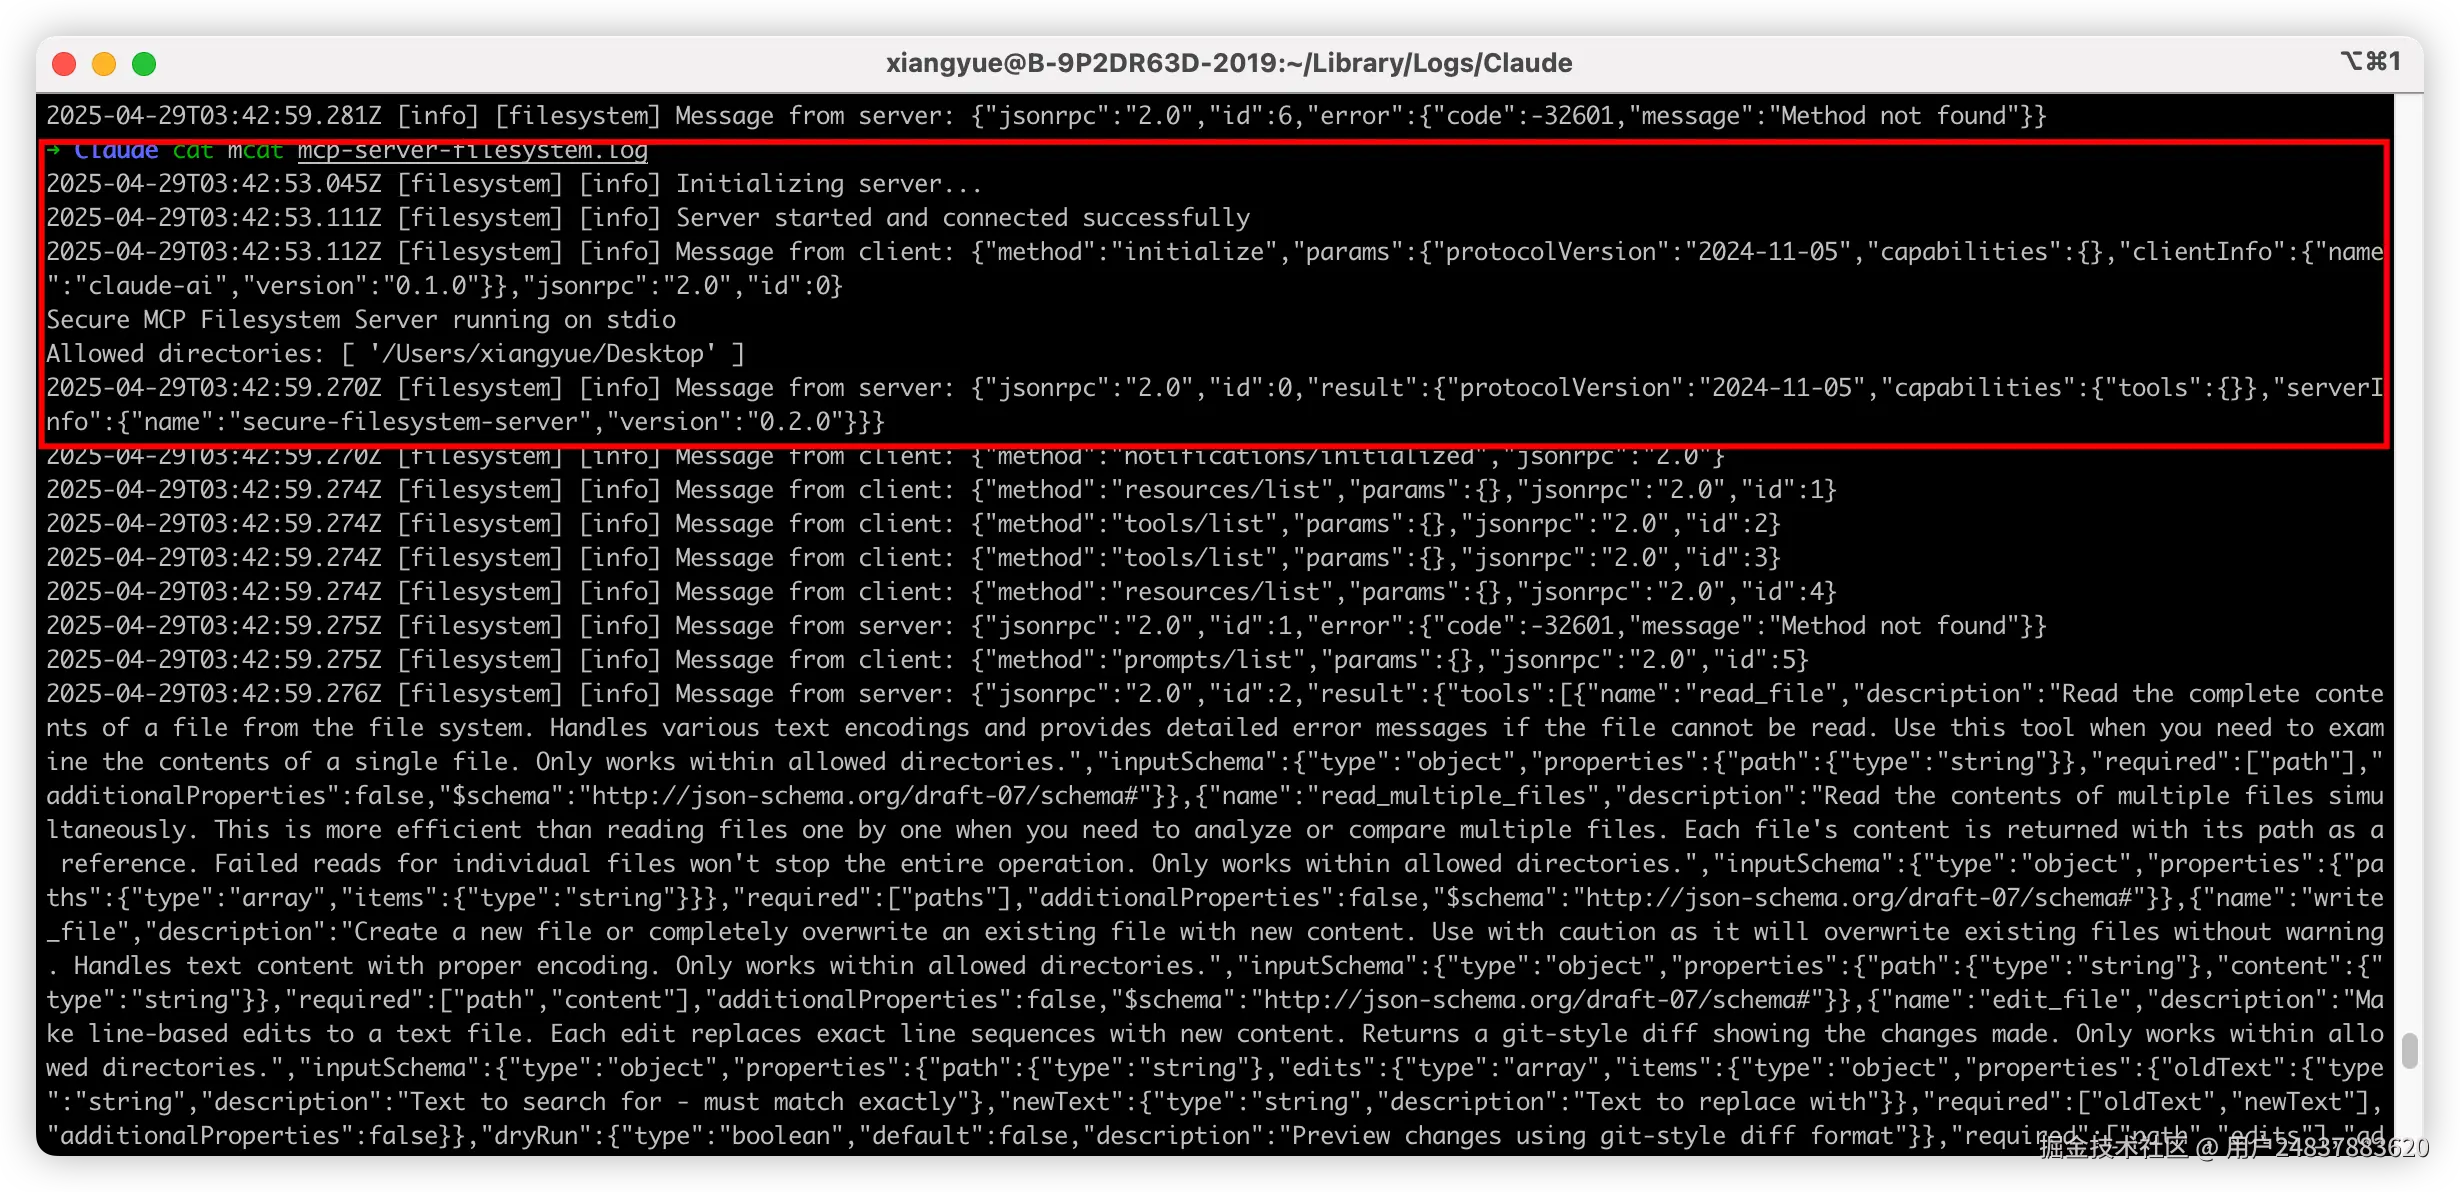Click the "claude-ai" client name text
Viewport: 2460px width, 1192px height.
point(150,286)
